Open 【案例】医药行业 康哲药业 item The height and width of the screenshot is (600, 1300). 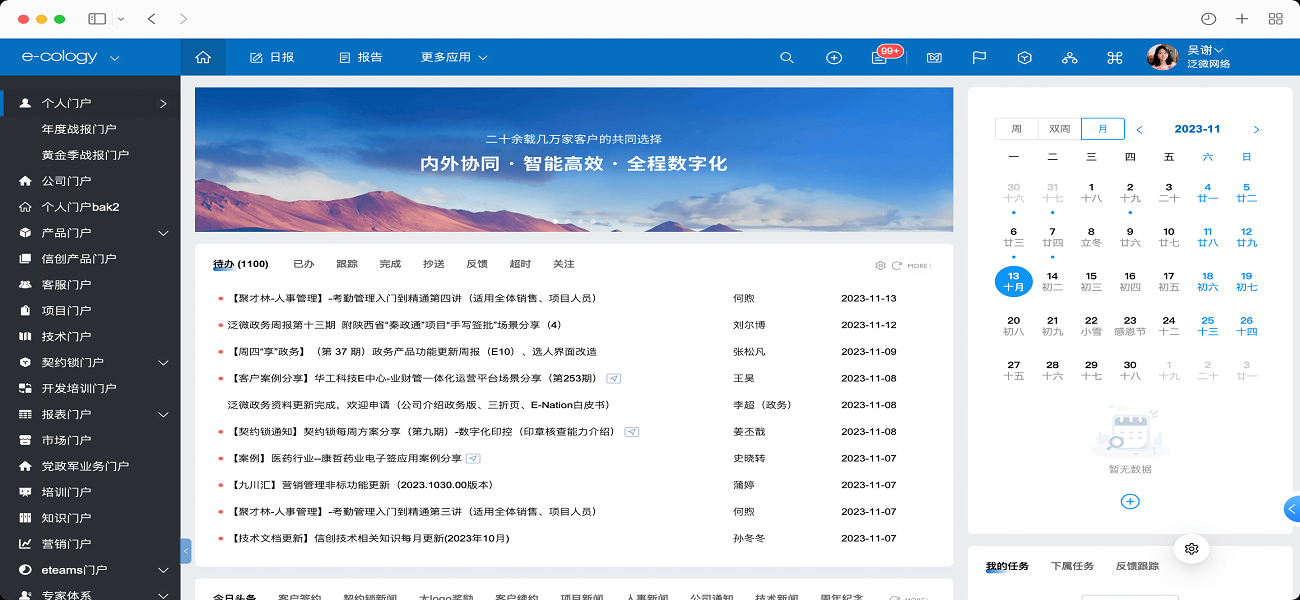tap(344, 458)
